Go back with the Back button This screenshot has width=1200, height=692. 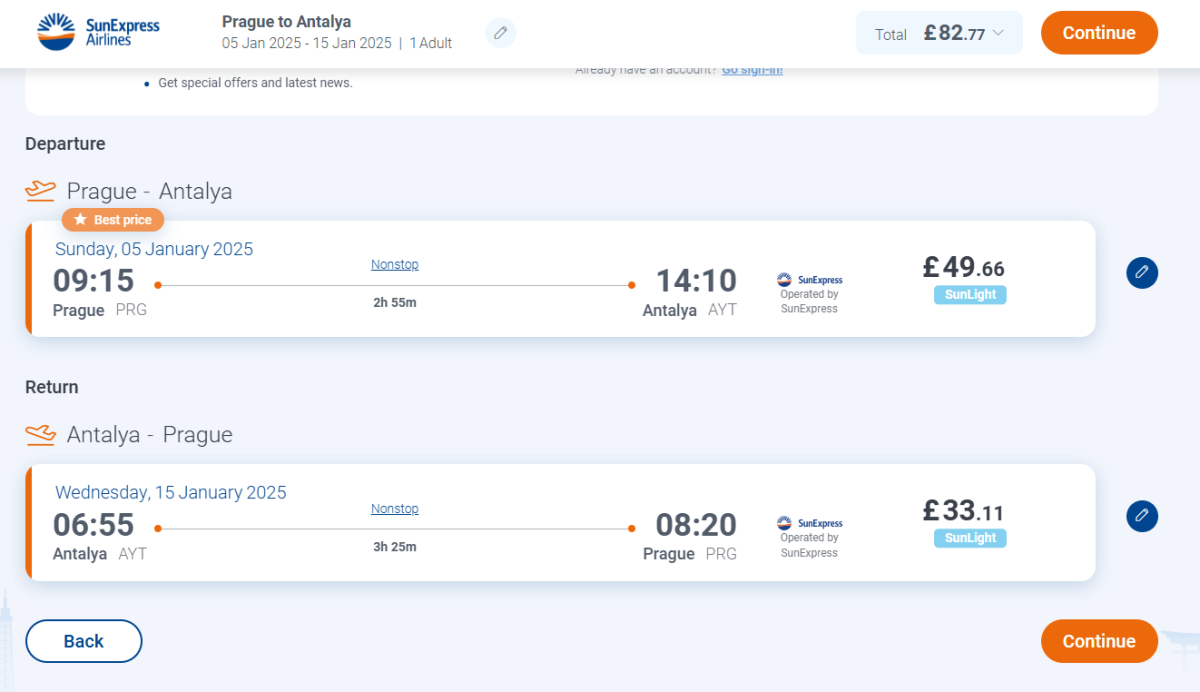coord(84,641)
